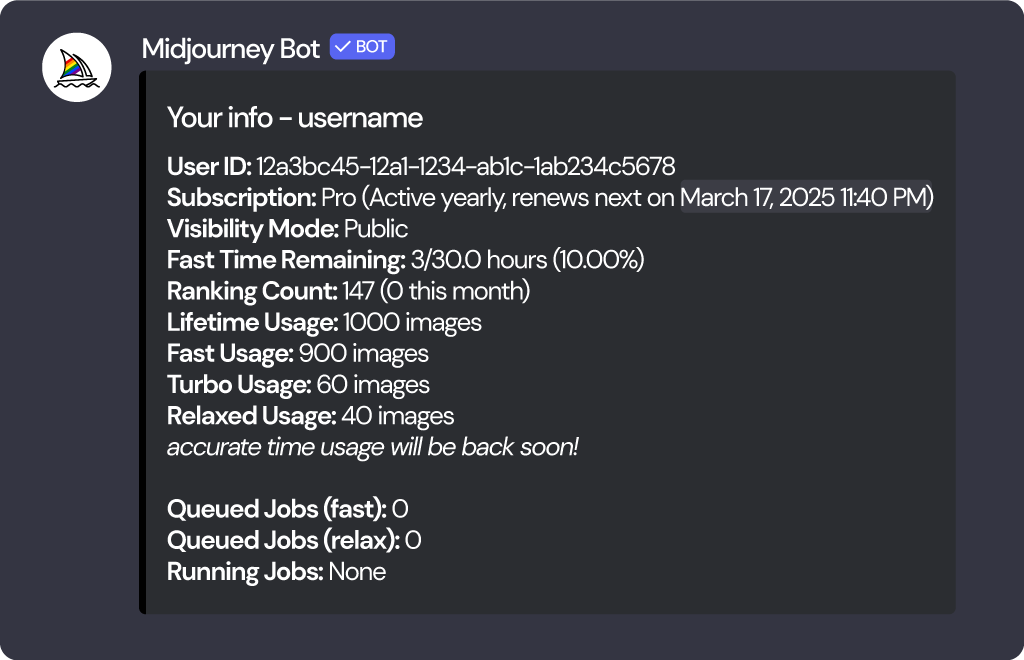The height and width of the screenshot is (660, 1024).
Task: Select the User ID value text
Action: 466,166
